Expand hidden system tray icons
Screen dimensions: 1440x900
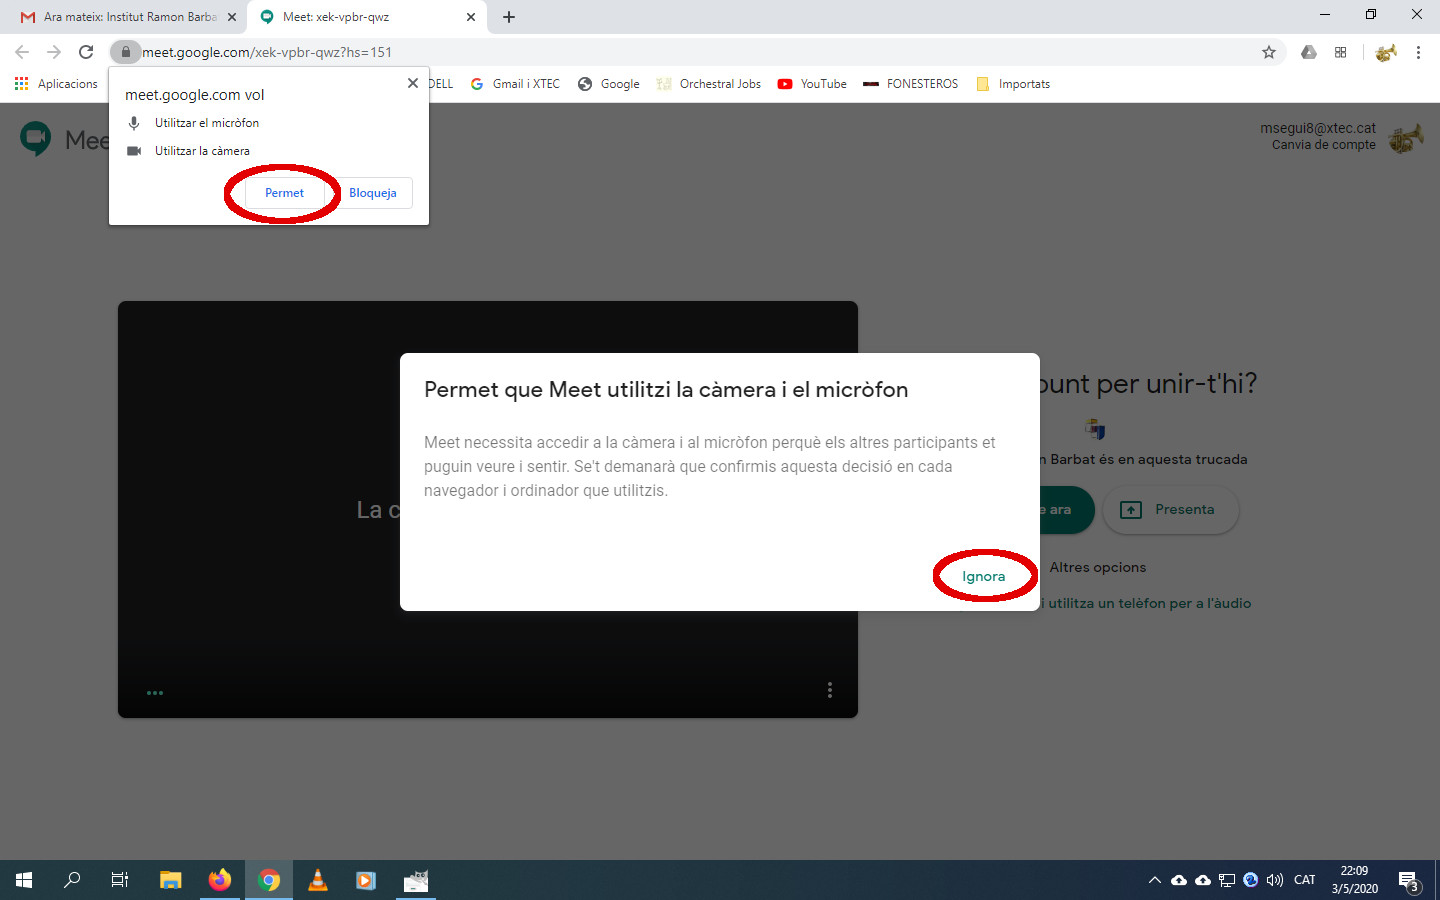[1154, 880]
